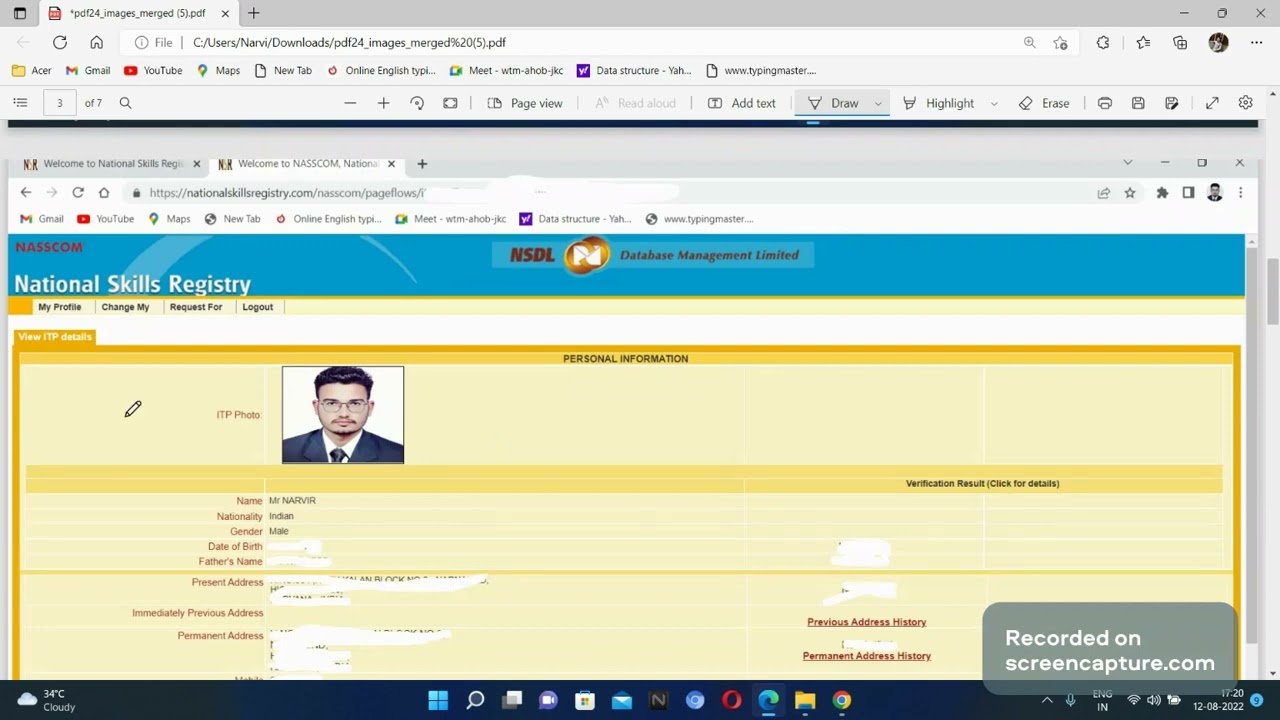Refresh the Edge page

point(60,43)
